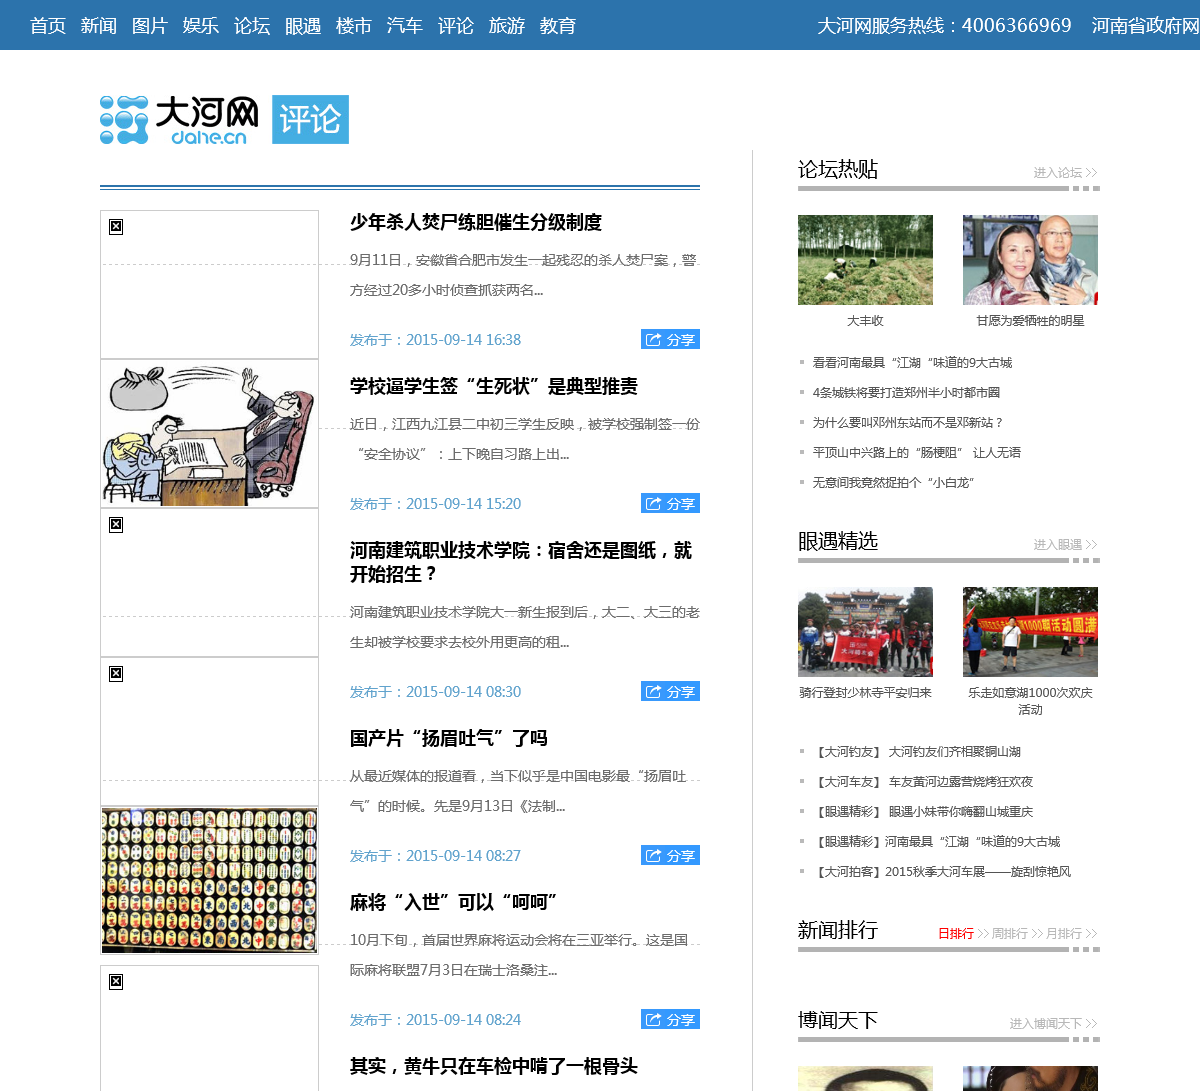This screenshot has height=1091, width=1200.
Task: Click 进入论坛 link
Action: click(x=1065, y=173)
